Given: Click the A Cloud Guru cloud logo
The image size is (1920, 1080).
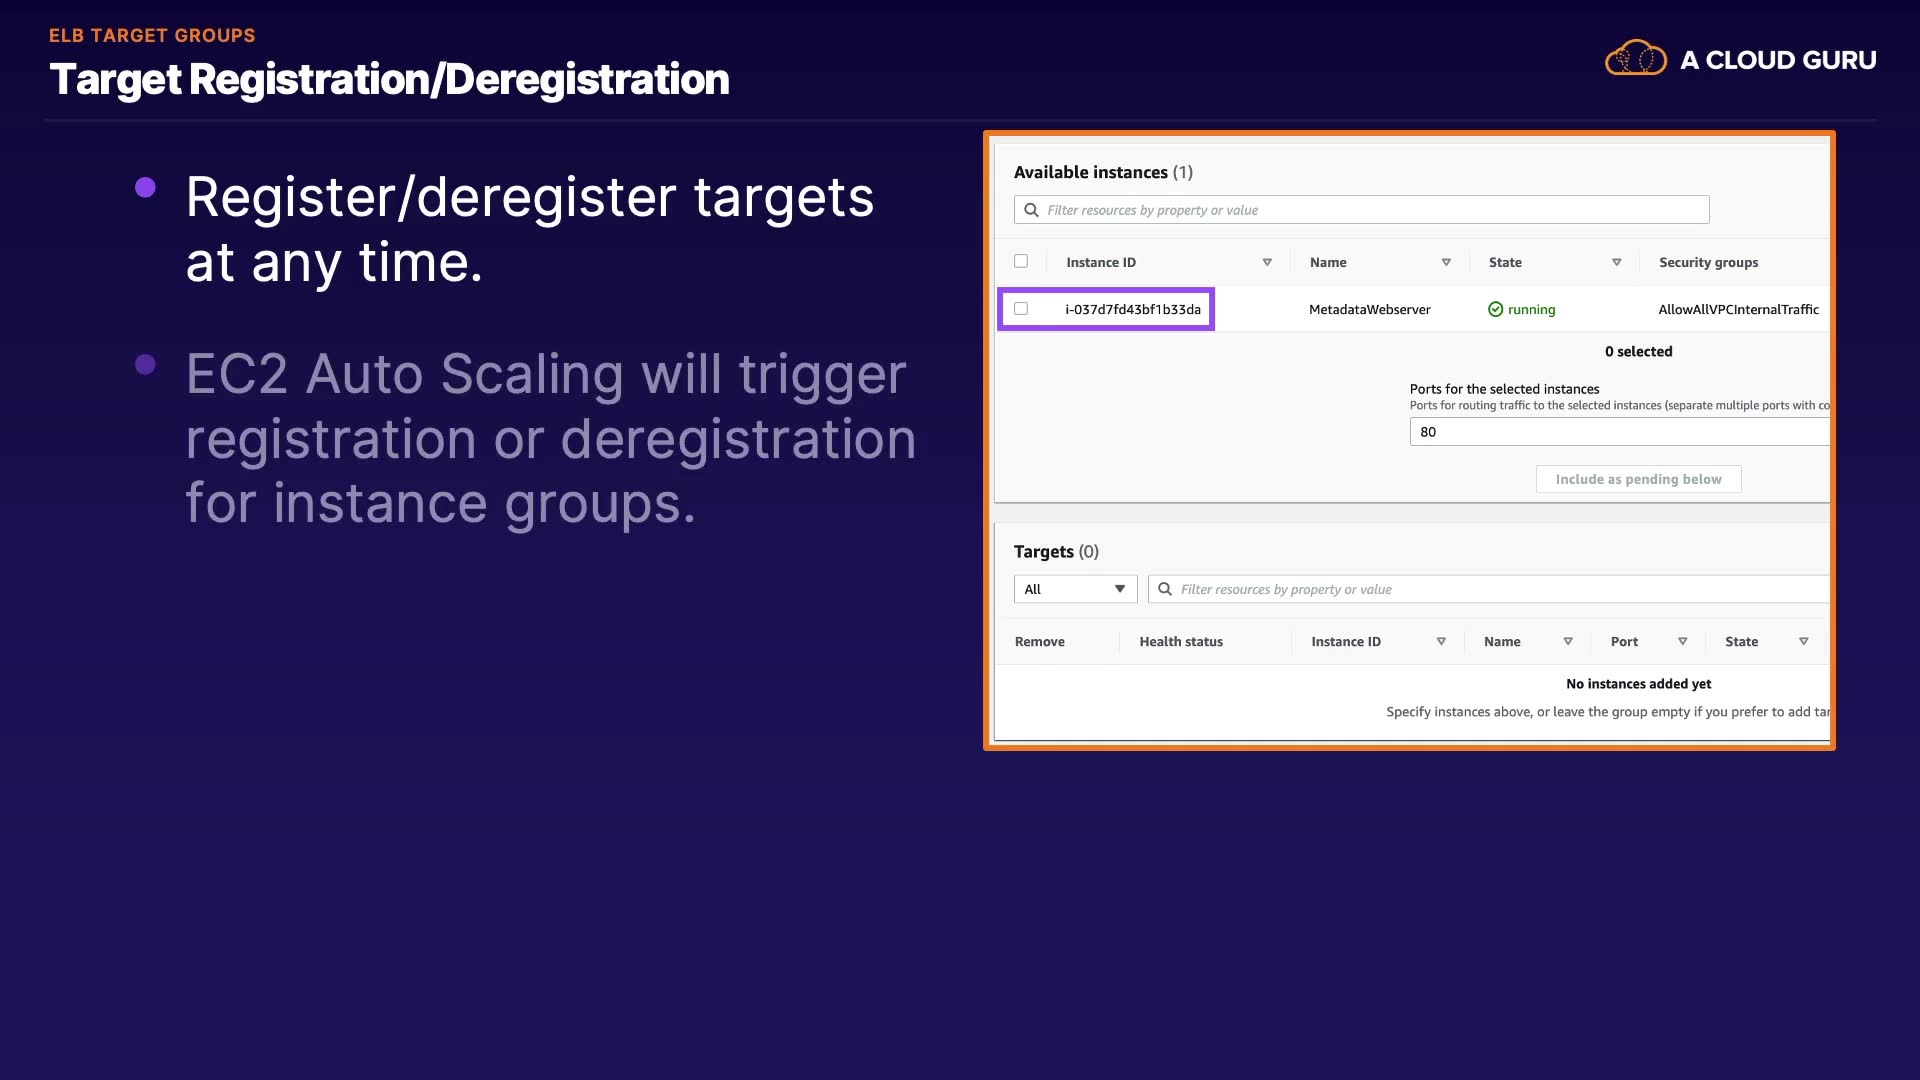Looking at the screenshot, I should coord(1635,59).
